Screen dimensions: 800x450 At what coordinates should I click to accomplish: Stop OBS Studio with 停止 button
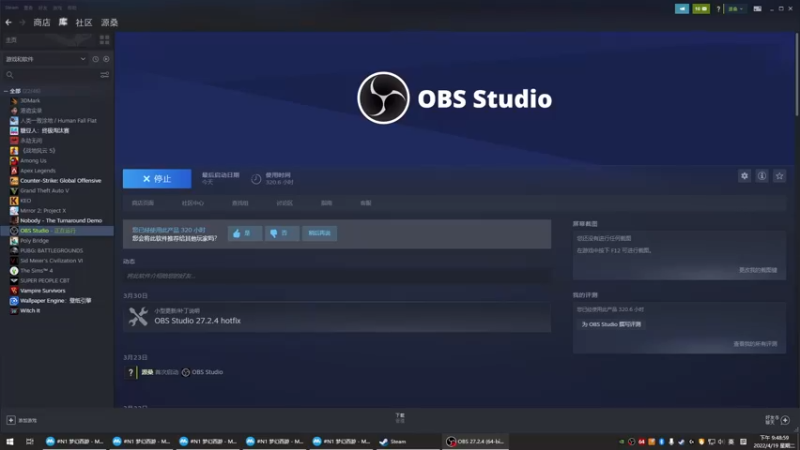pyautogui.click(x=157, y=179)
